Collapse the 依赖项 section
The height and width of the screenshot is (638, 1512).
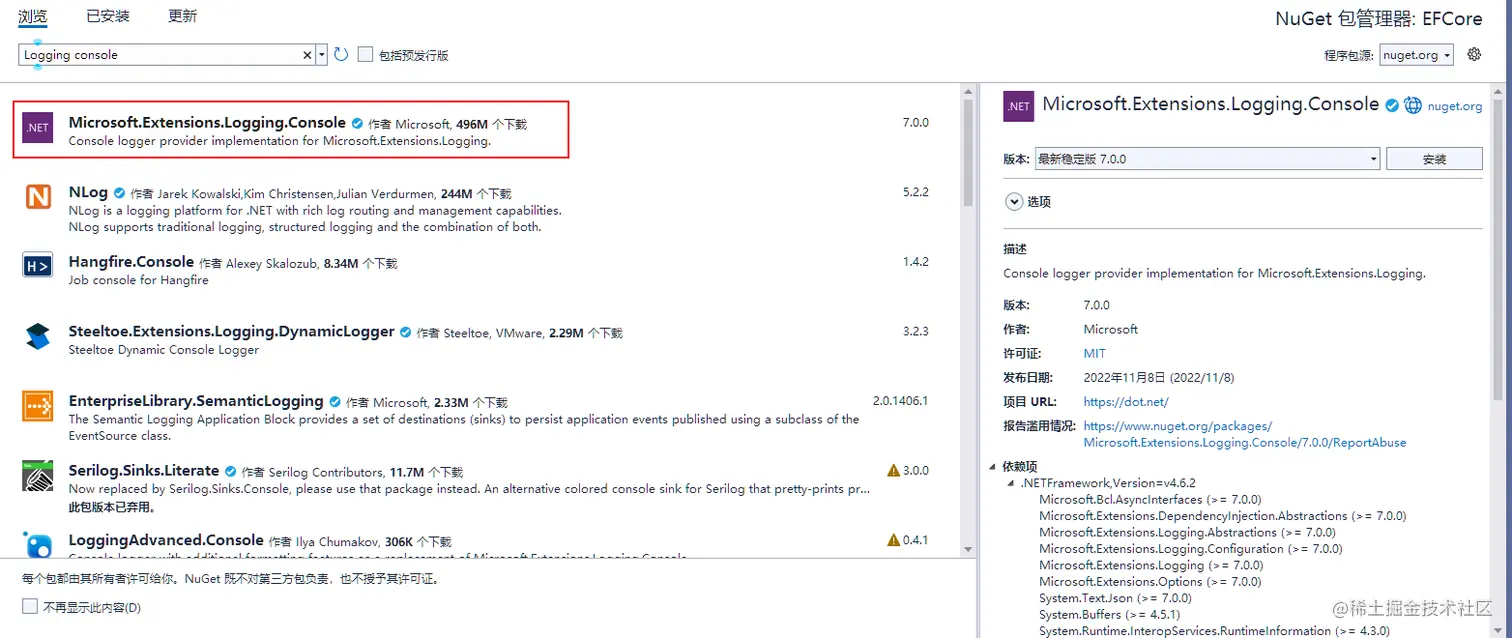coord(993,467)
